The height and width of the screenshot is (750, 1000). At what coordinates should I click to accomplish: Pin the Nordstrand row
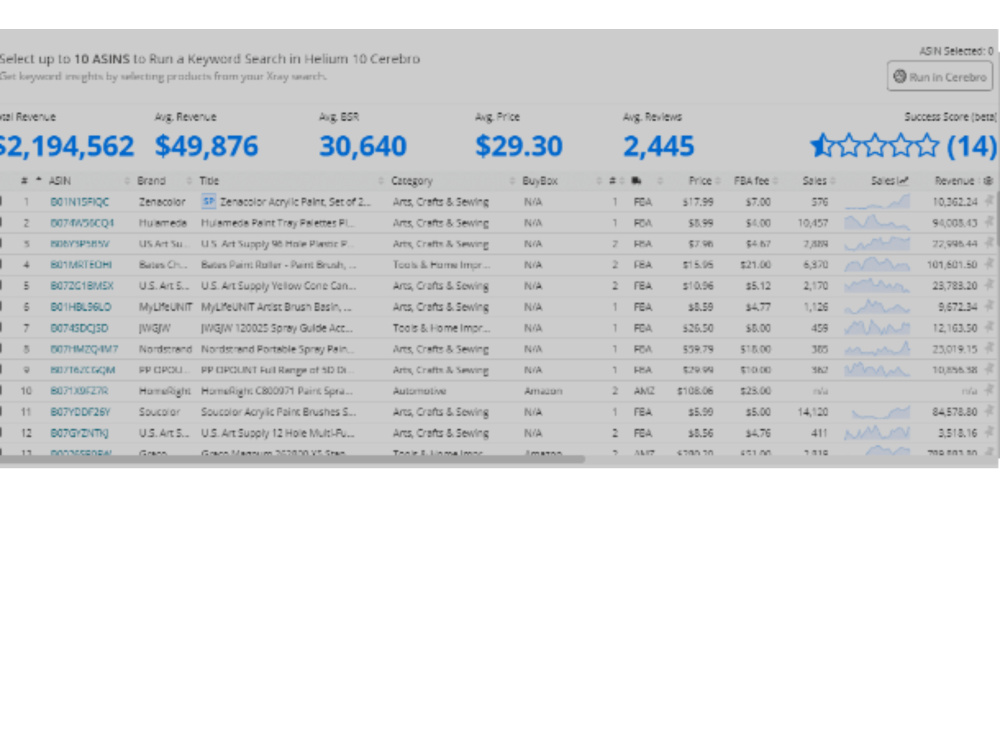(x=989, y=349)
